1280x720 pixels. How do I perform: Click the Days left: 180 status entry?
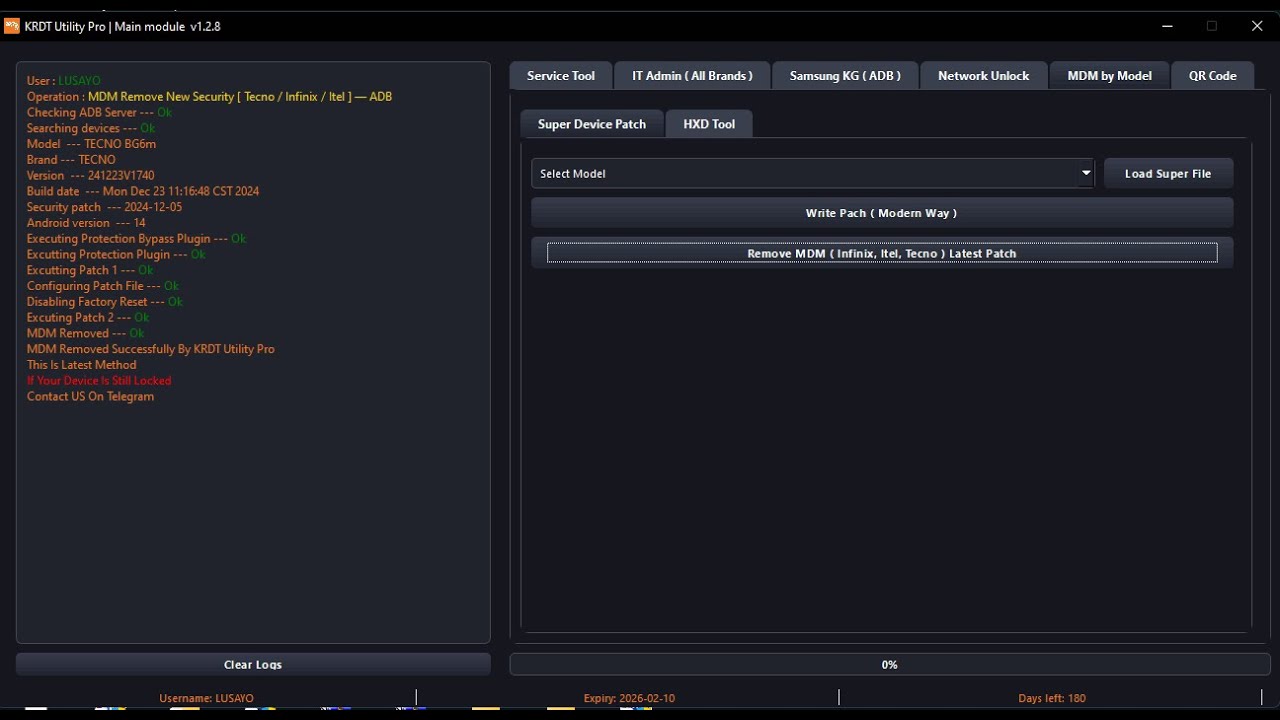[x=1051, y=698]
